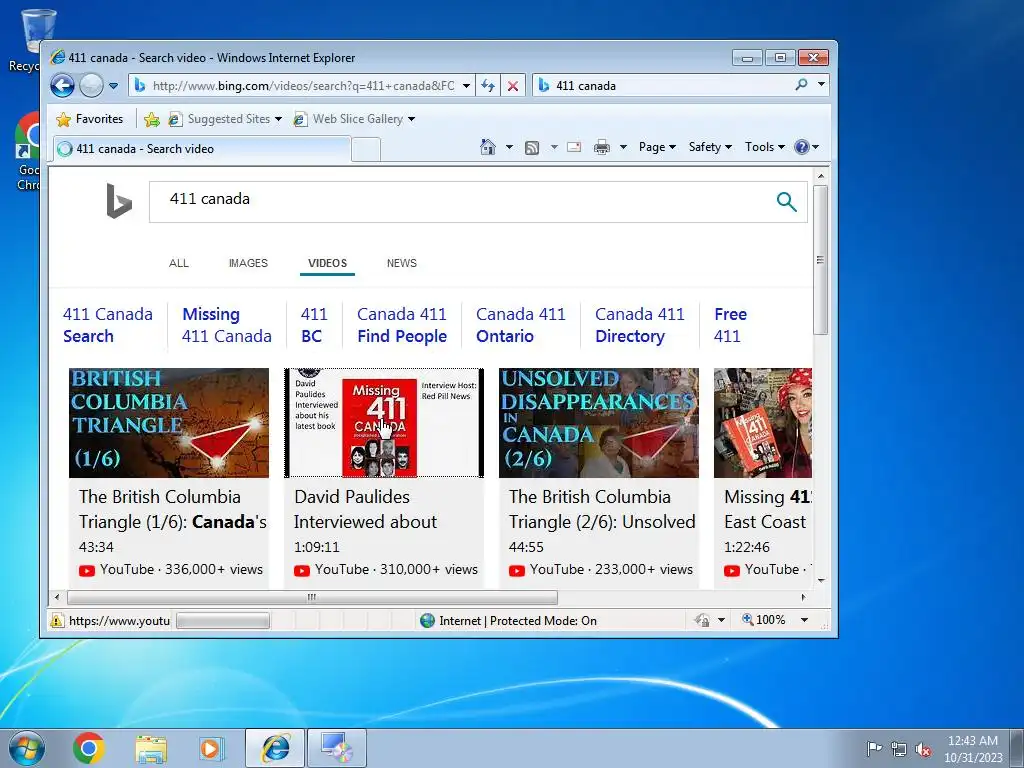Click the David Paulides Interviewed about title

point(365,509)
